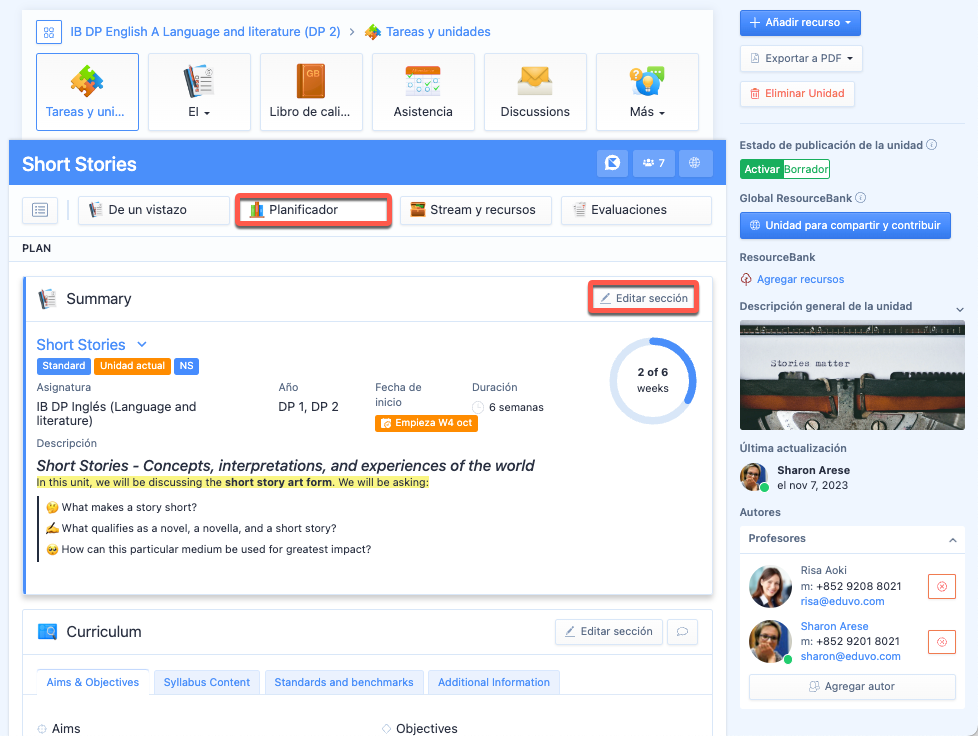The width and height of the screenshot is (978, 736).
Task: Open the 7 members group icon
Action: coord(654,163)
